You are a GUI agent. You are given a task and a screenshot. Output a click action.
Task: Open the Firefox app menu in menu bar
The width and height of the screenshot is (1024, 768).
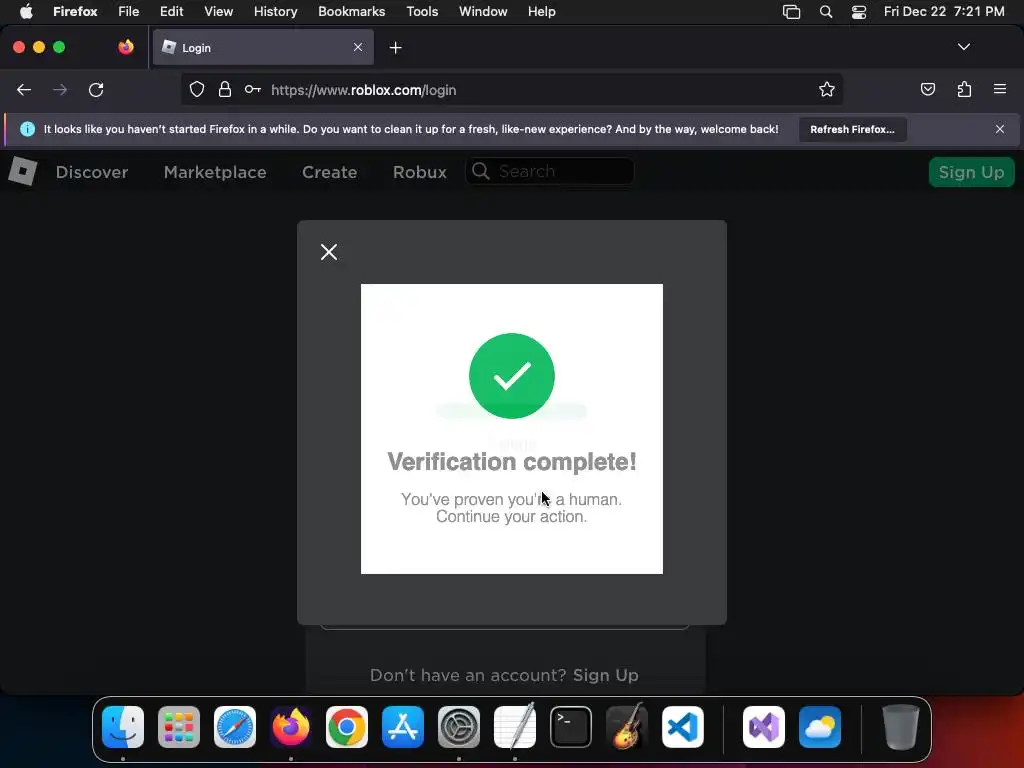75,12
